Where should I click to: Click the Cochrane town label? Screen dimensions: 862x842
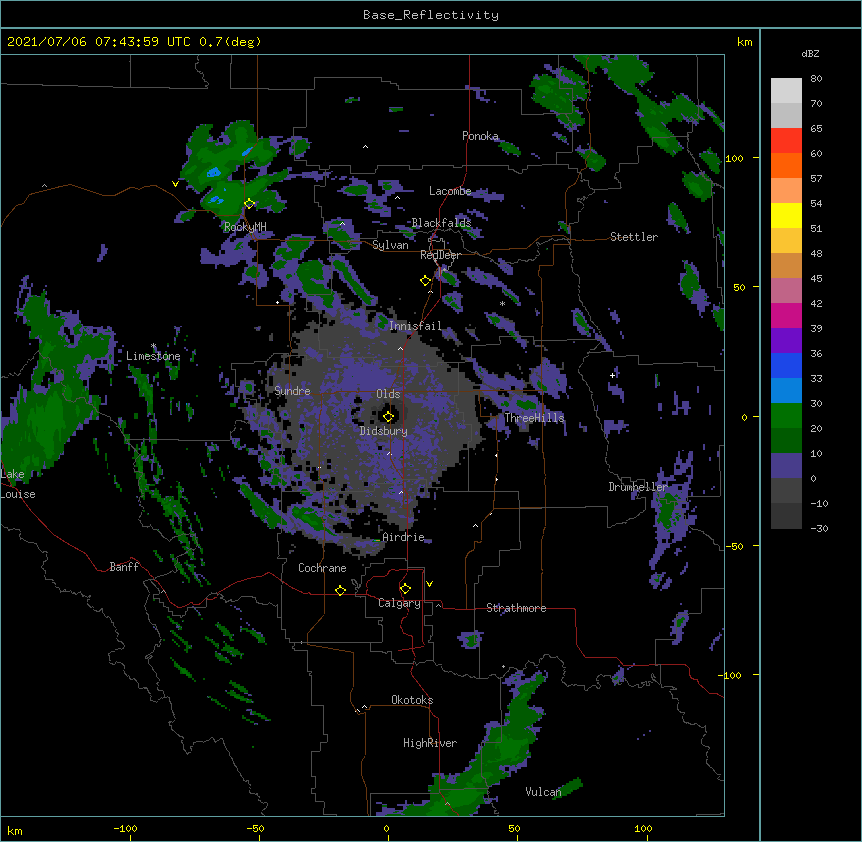click(x=322, y=568)
